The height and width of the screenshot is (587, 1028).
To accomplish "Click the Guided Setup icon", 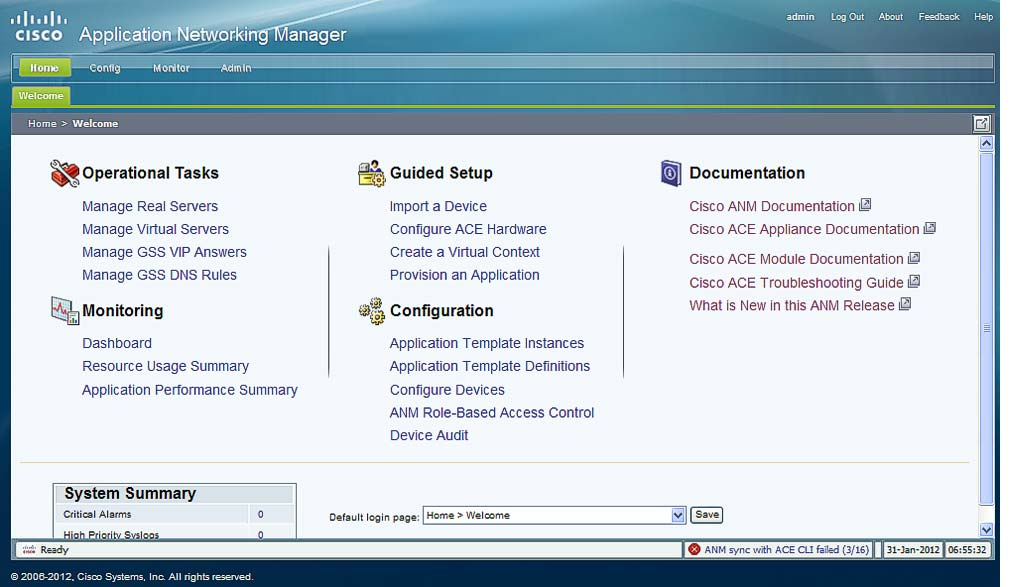I will click(x=371, y=173).
